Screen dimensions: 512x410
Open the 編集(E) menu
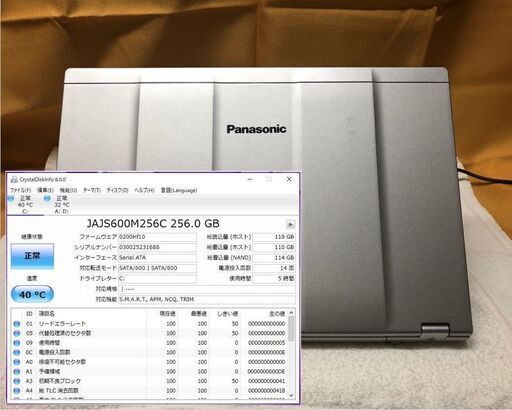tap(45, 190)
